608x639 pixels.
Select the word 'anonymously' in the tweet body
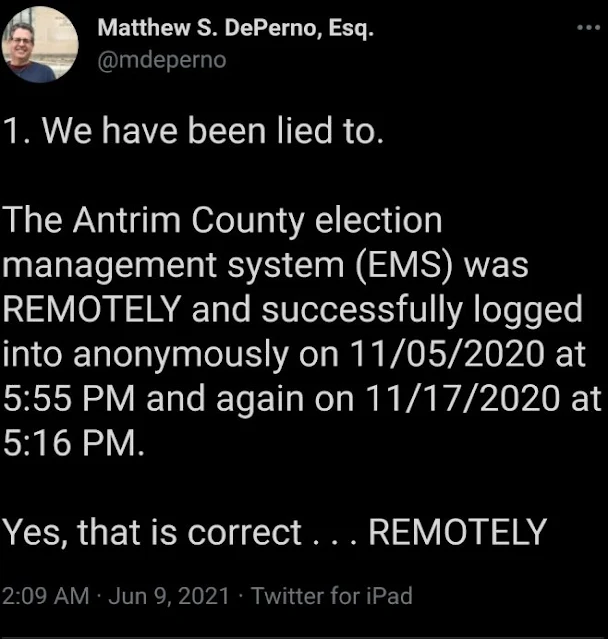coord(181,354)
